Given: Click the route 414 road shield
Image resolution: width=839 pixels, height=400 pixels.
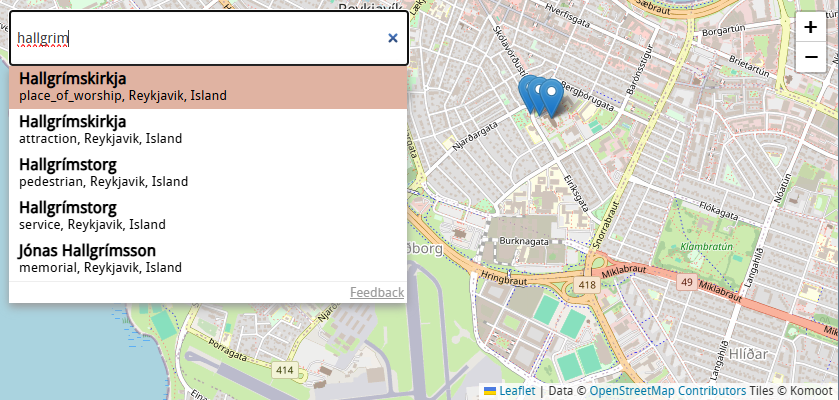Looking at the screenshot, I should pos(285,370).
